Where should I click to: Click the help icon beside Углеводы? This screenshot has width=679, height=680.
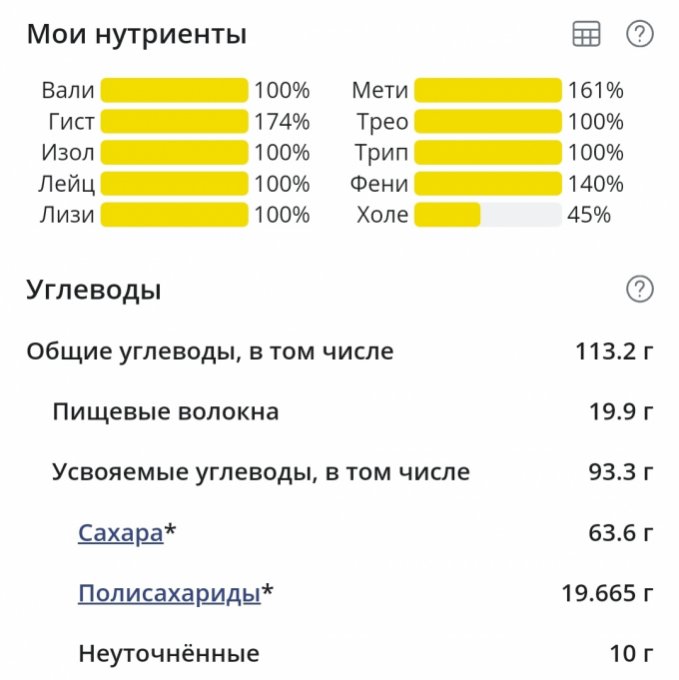[639, 290]
